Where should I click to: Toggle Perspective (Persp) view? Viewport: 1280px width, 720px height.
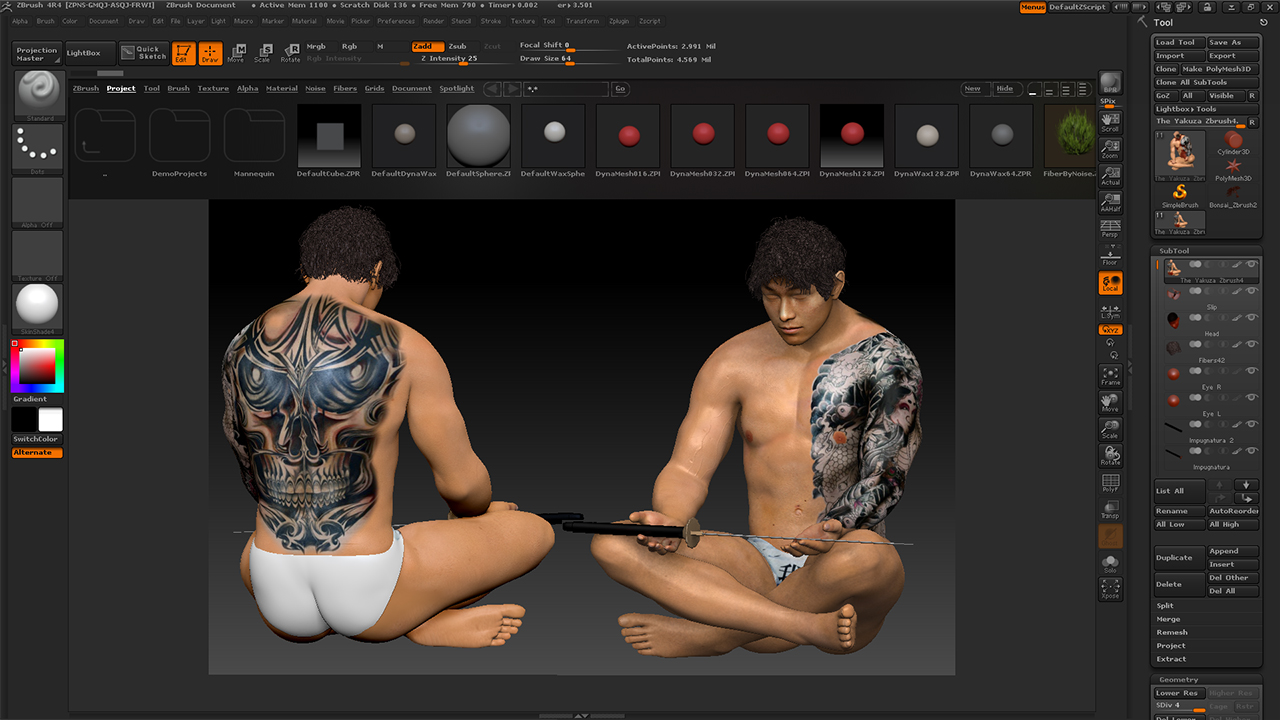click(x=1110, y=229)
